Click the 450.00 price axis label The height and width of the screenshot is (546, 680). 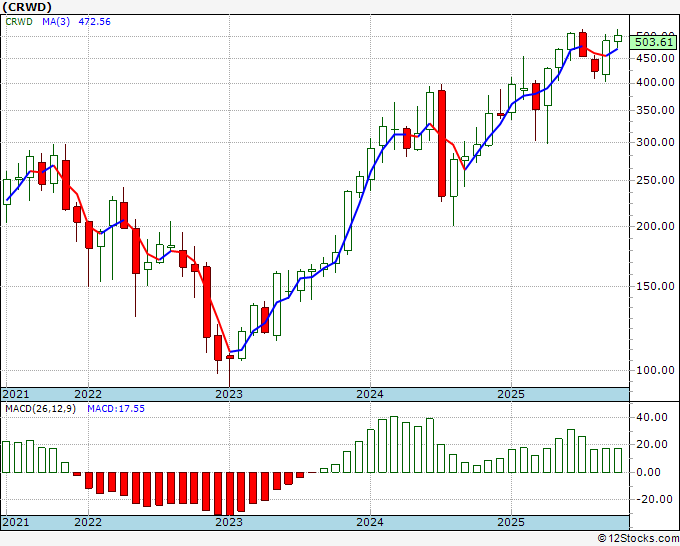657,58
